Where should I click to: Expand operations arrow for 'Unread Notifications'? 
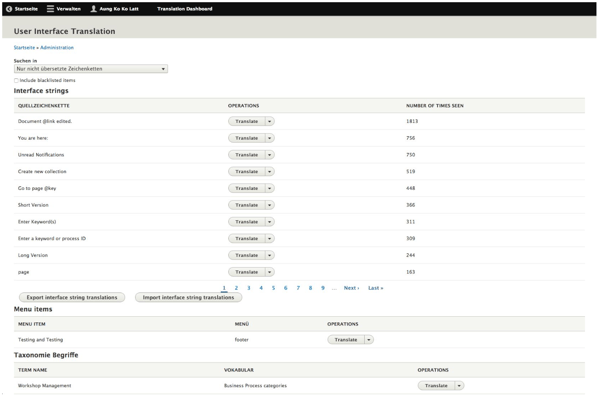click(x=269, y=155)
